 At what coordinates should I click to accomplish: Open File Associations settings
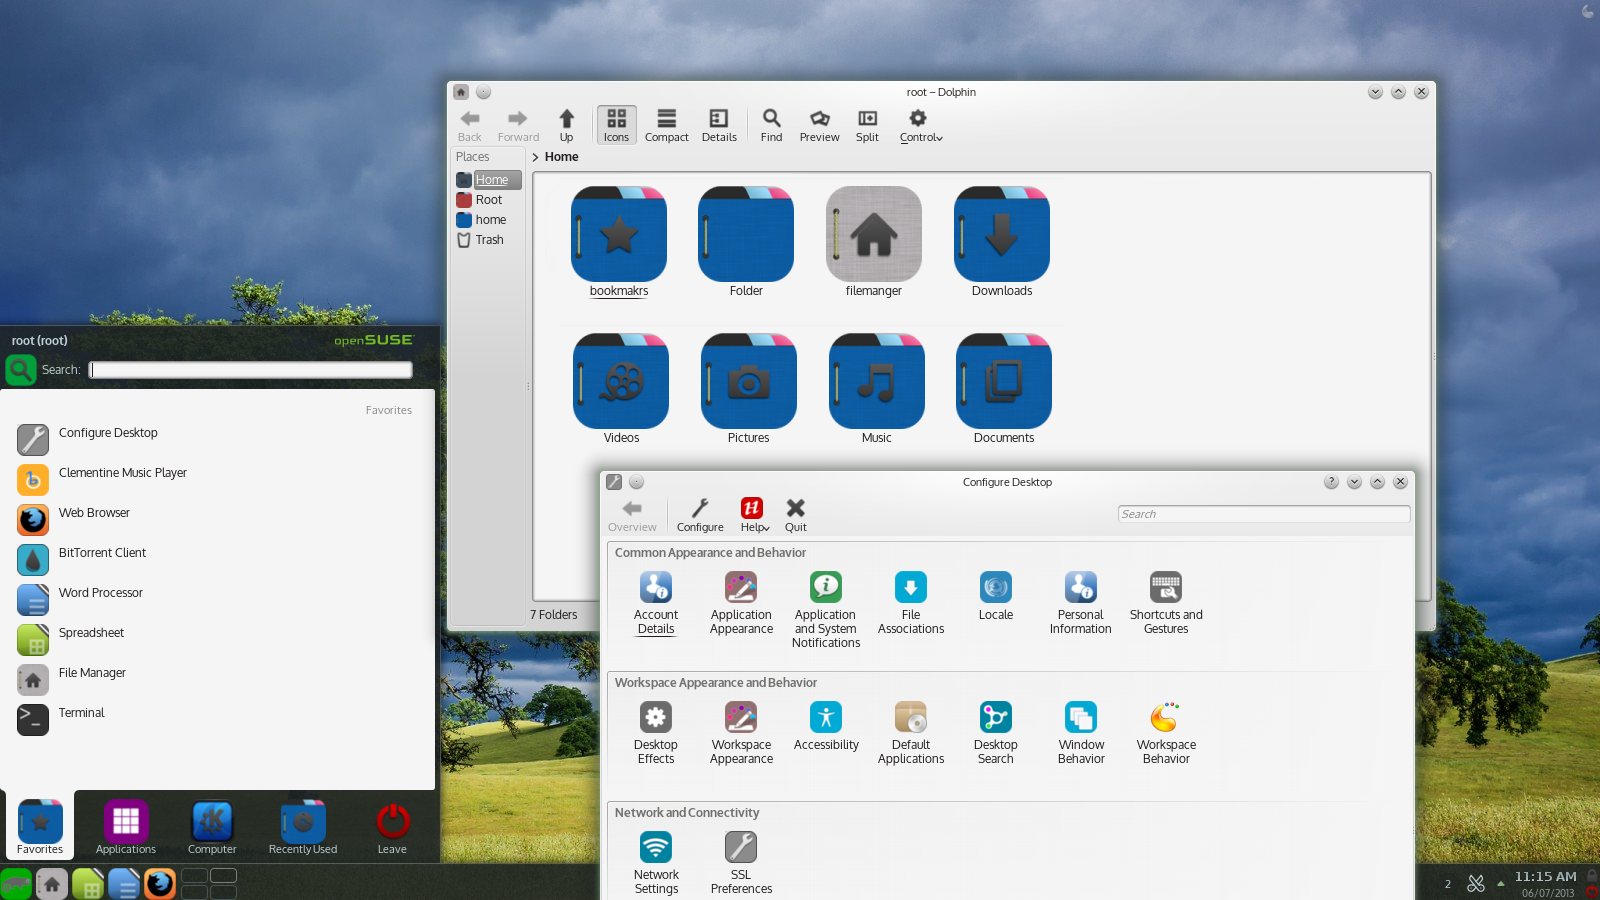click(x=911, y=603)
